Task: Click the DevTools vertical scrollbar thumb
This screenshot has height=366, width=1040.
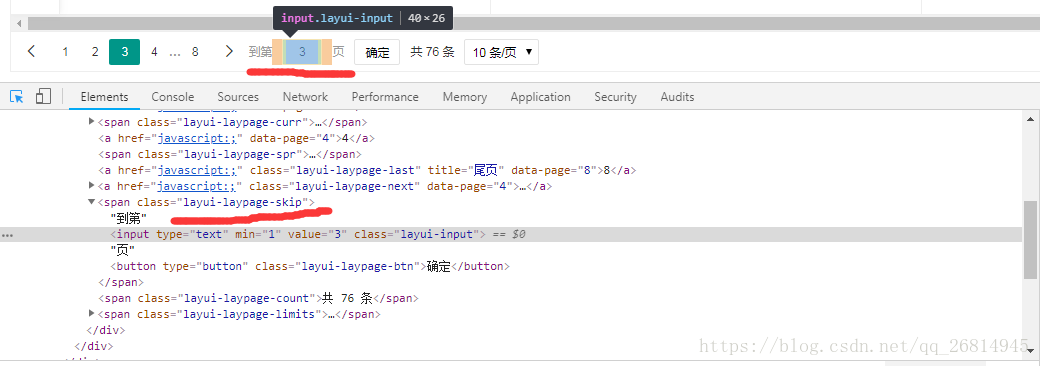Action: 1030,239
